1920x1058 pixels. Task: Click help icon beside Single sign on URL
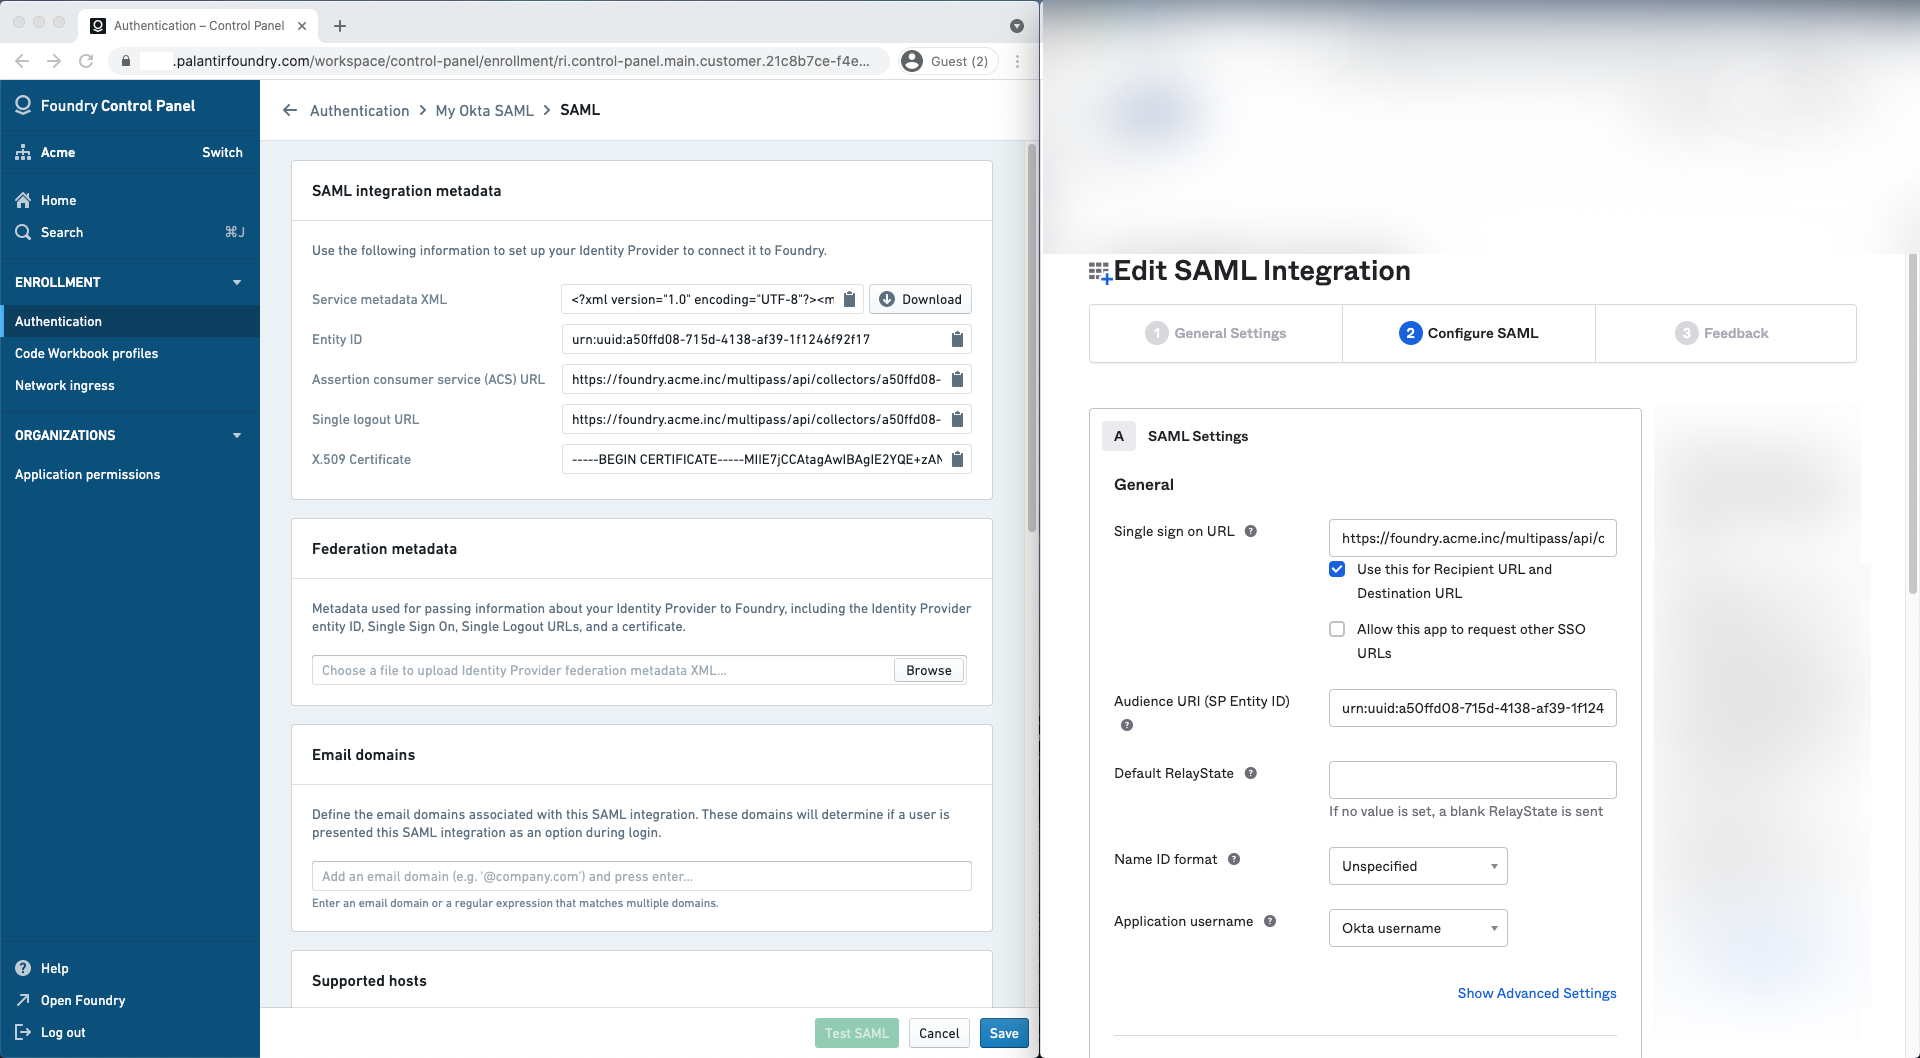[x=1250, y=531]
